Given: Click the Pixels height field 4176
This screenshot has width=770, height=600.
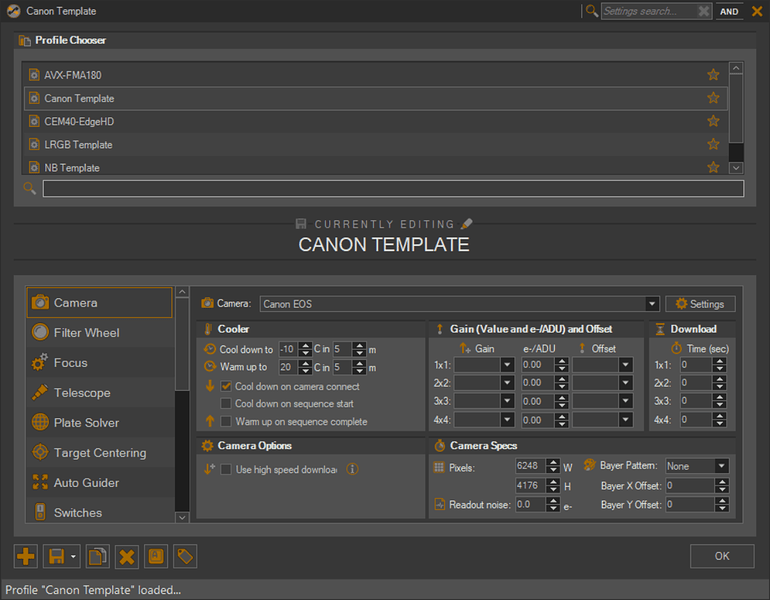Looking at the screenshot, I should 530,486.
